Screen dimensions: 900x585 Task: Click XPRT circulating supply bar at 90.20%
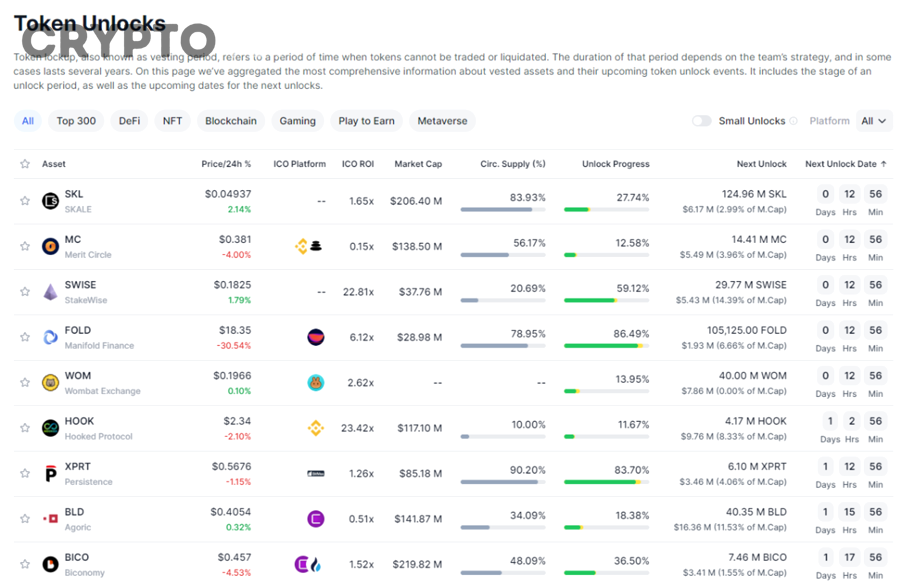click(503, 482)
